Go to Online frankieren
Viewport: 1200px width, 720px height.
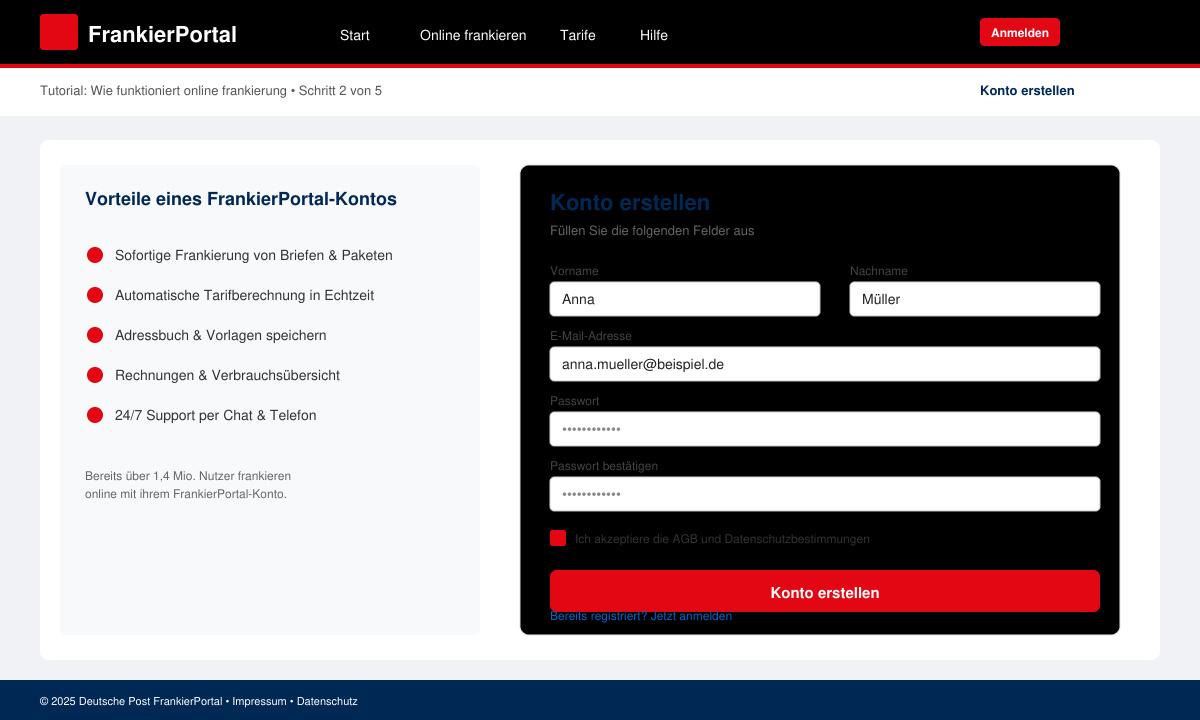coord(473,35)
